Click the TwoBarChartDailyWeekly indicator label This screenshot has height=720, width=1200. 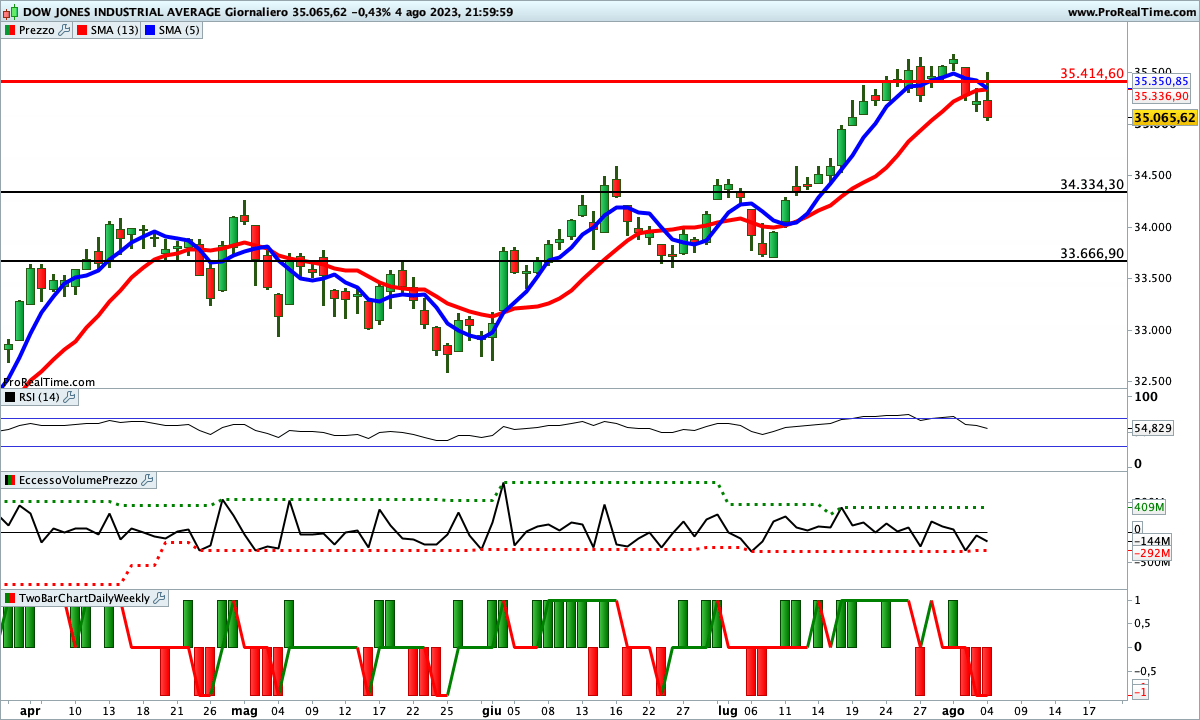pos(84,598)
